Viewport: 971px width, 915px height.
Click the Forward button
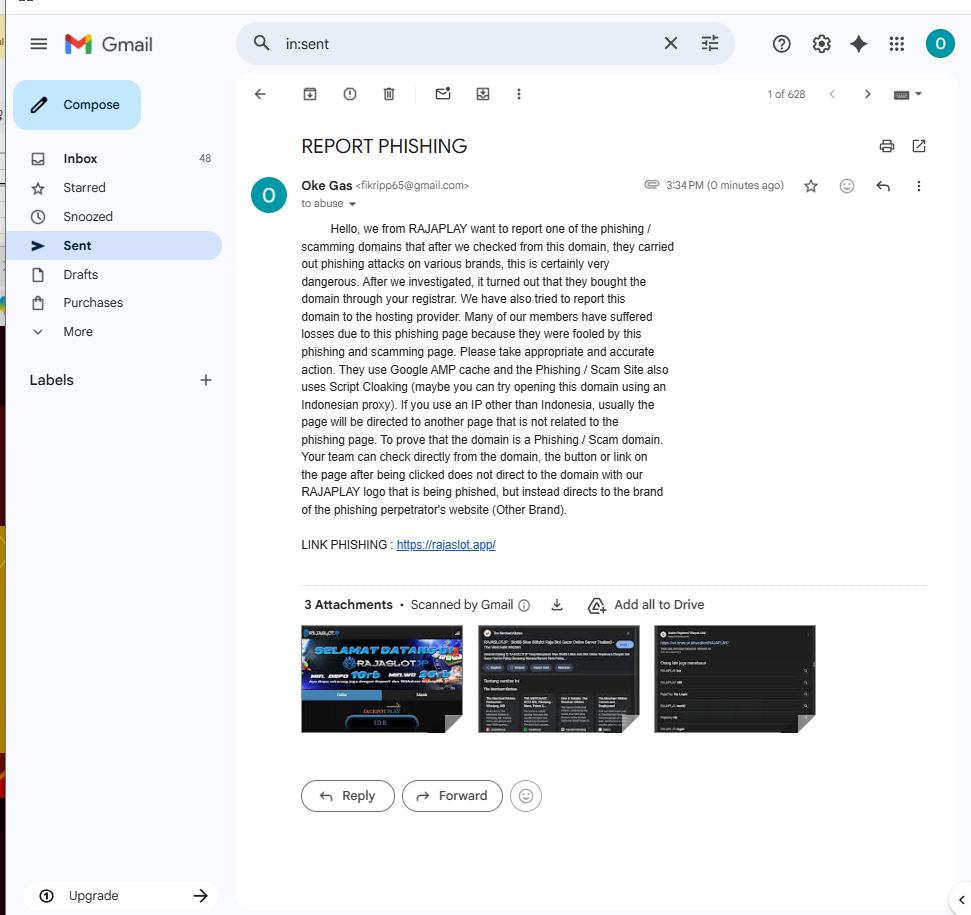tap(452, 796)
